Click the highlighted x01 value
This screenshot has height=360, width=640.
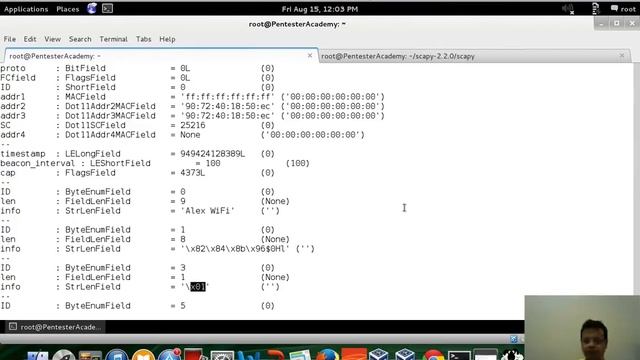point(198,287)
